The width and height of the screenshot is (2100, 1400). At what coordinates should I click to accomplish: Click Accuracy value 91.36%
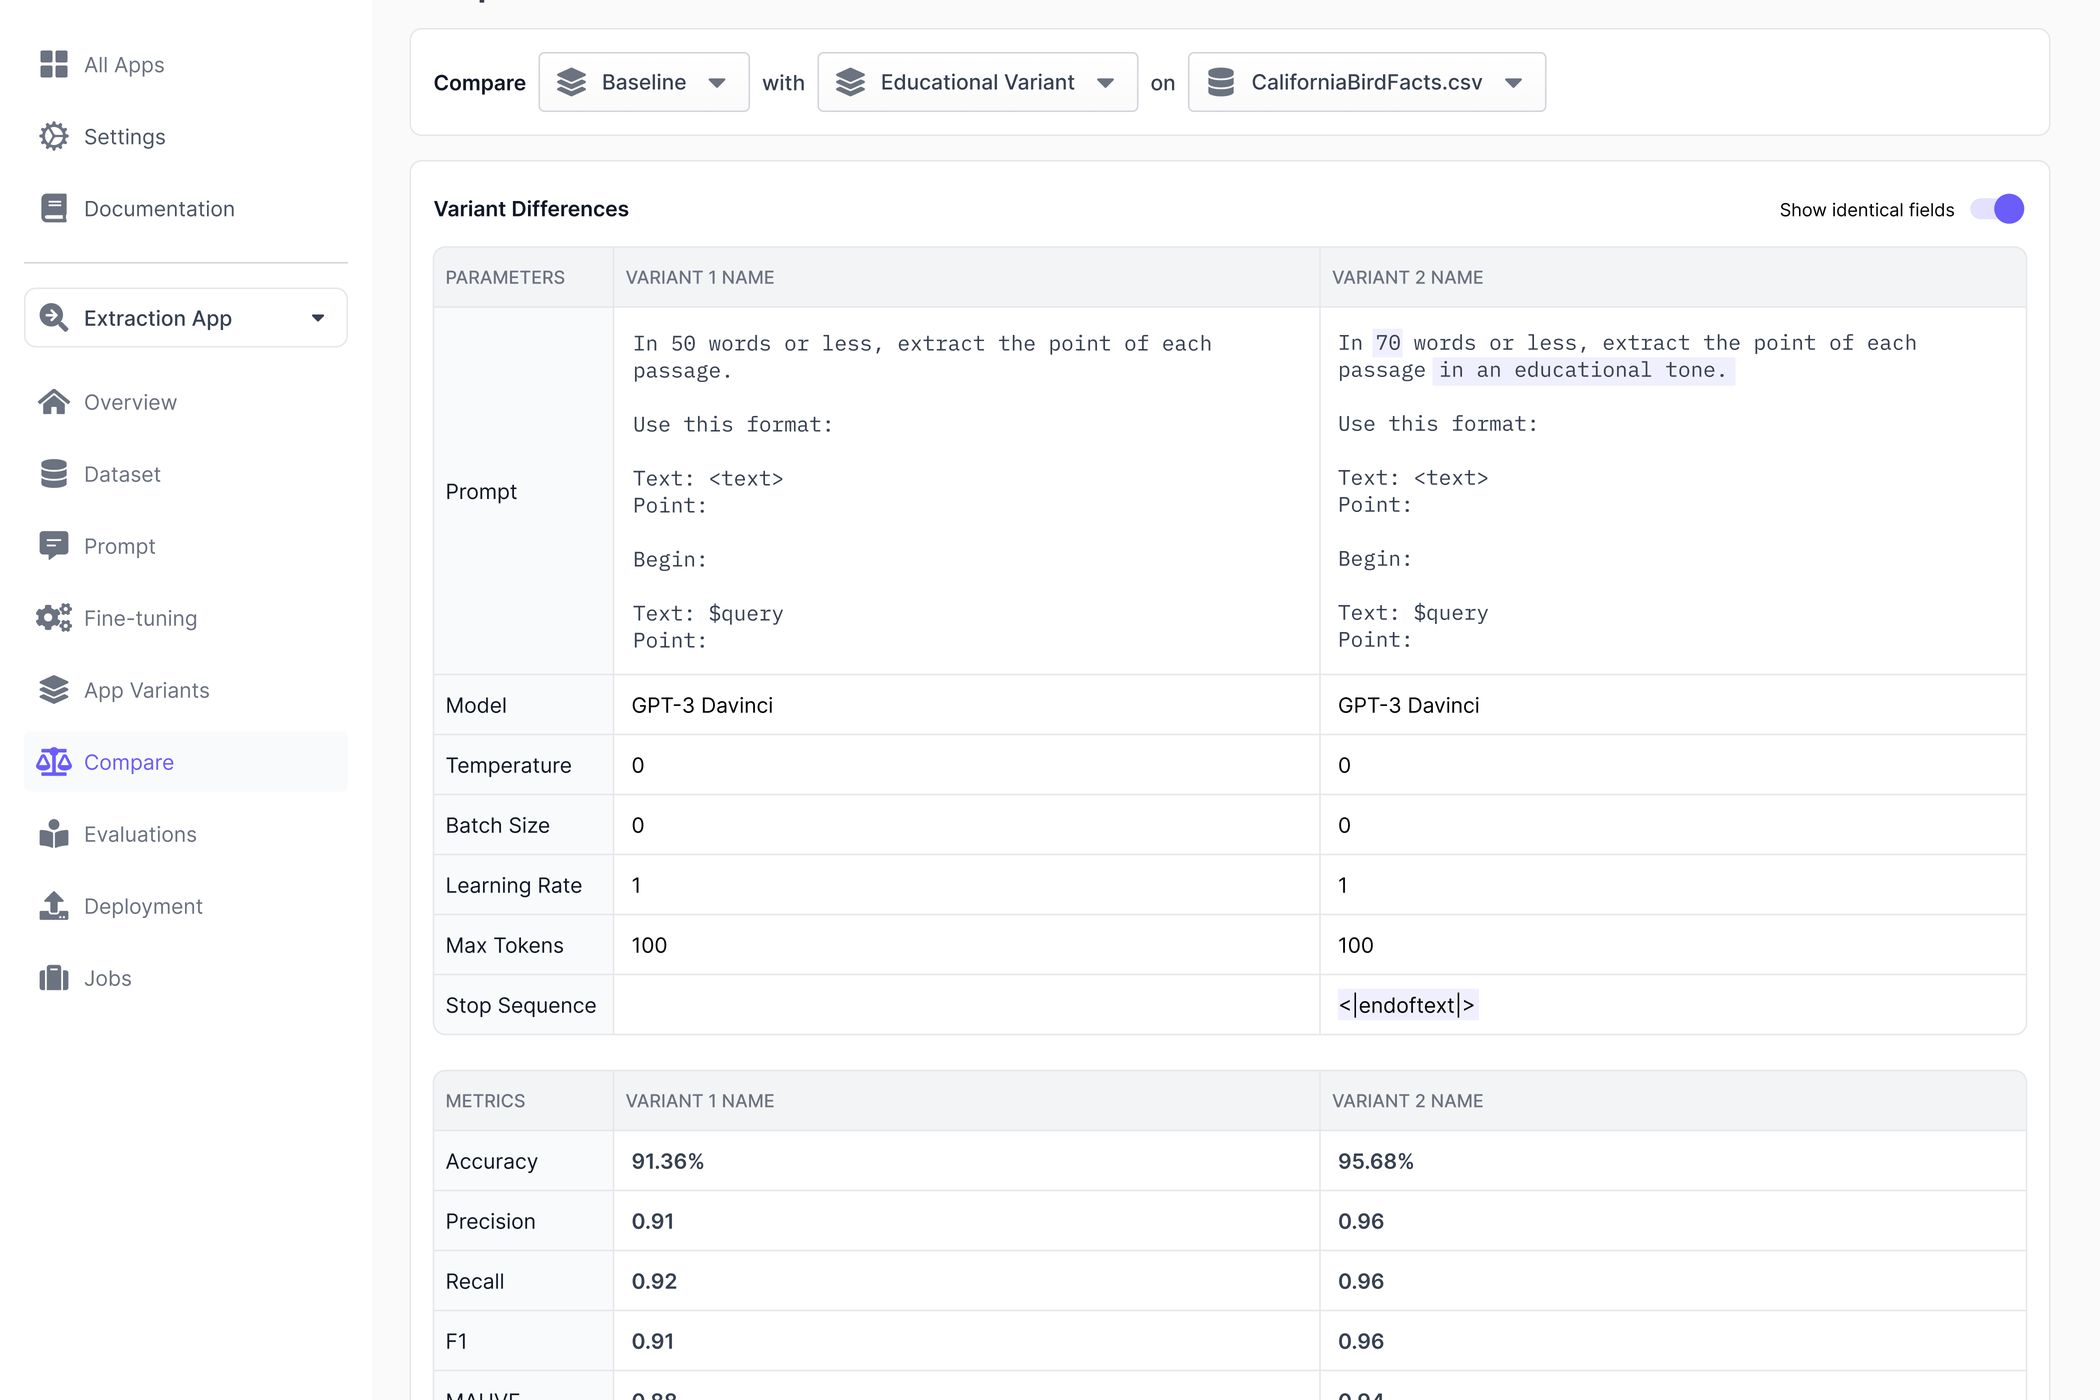(x=668, y=1161)
